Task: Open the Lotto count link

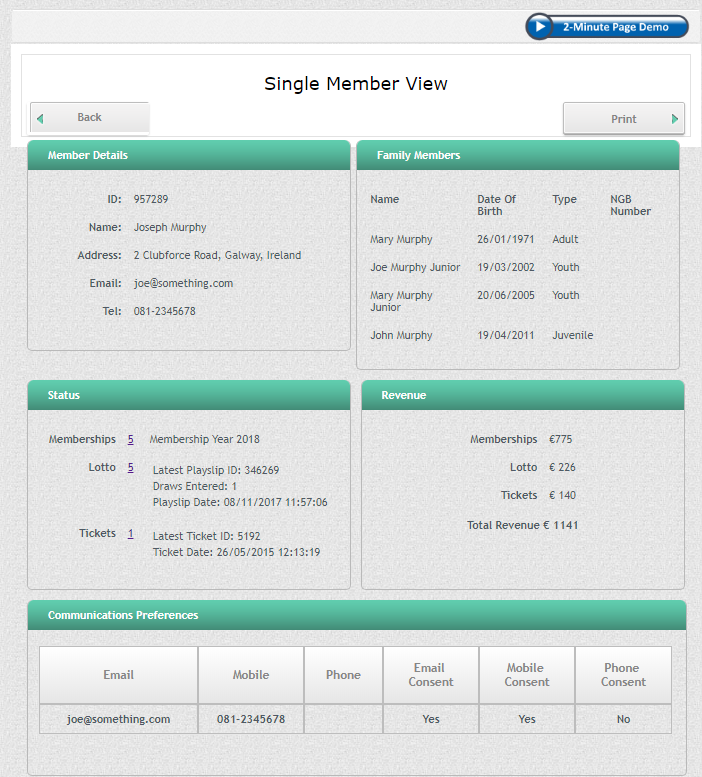Action: point(130,467)
